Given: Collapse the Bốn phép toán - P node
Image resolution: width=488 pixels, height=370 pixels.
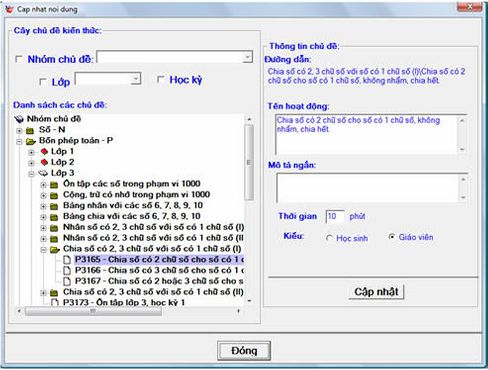Looking at the screenshot, I should (19, 142).
